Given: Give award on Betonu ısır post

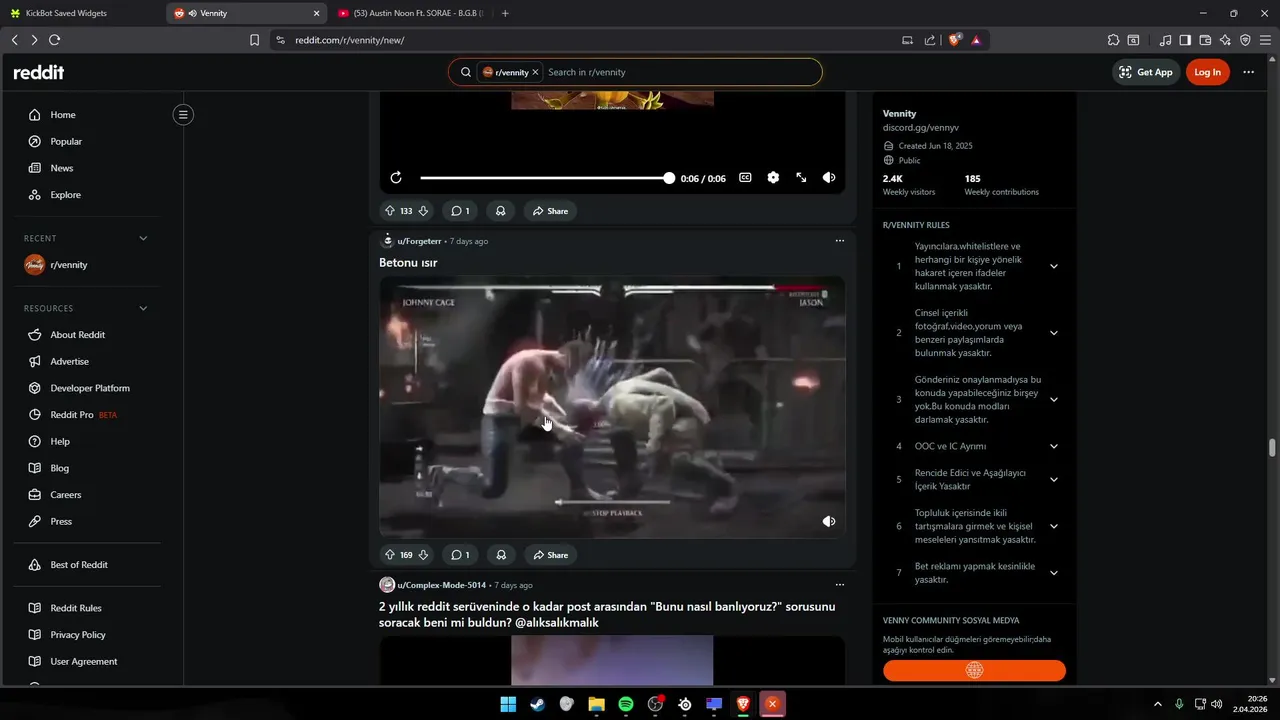Looking at the screenshot, I should [x=501, y=555].
